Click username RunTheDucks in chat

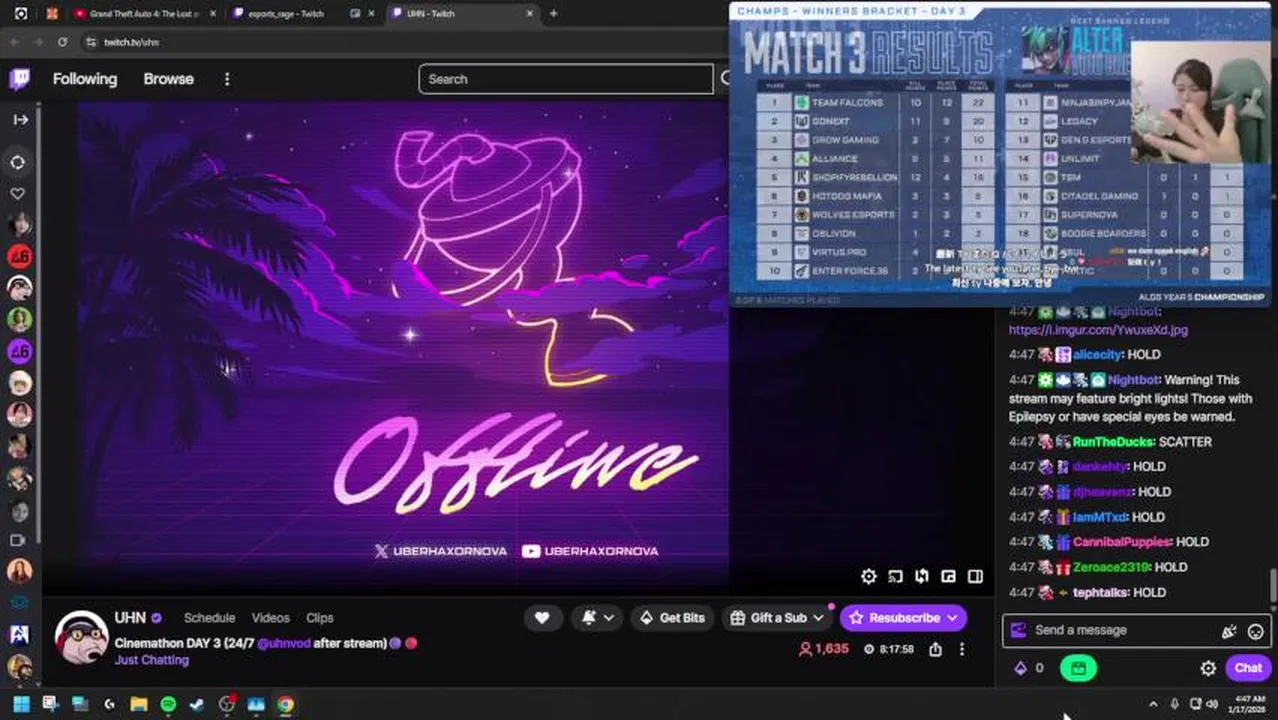click(1114, 442)
